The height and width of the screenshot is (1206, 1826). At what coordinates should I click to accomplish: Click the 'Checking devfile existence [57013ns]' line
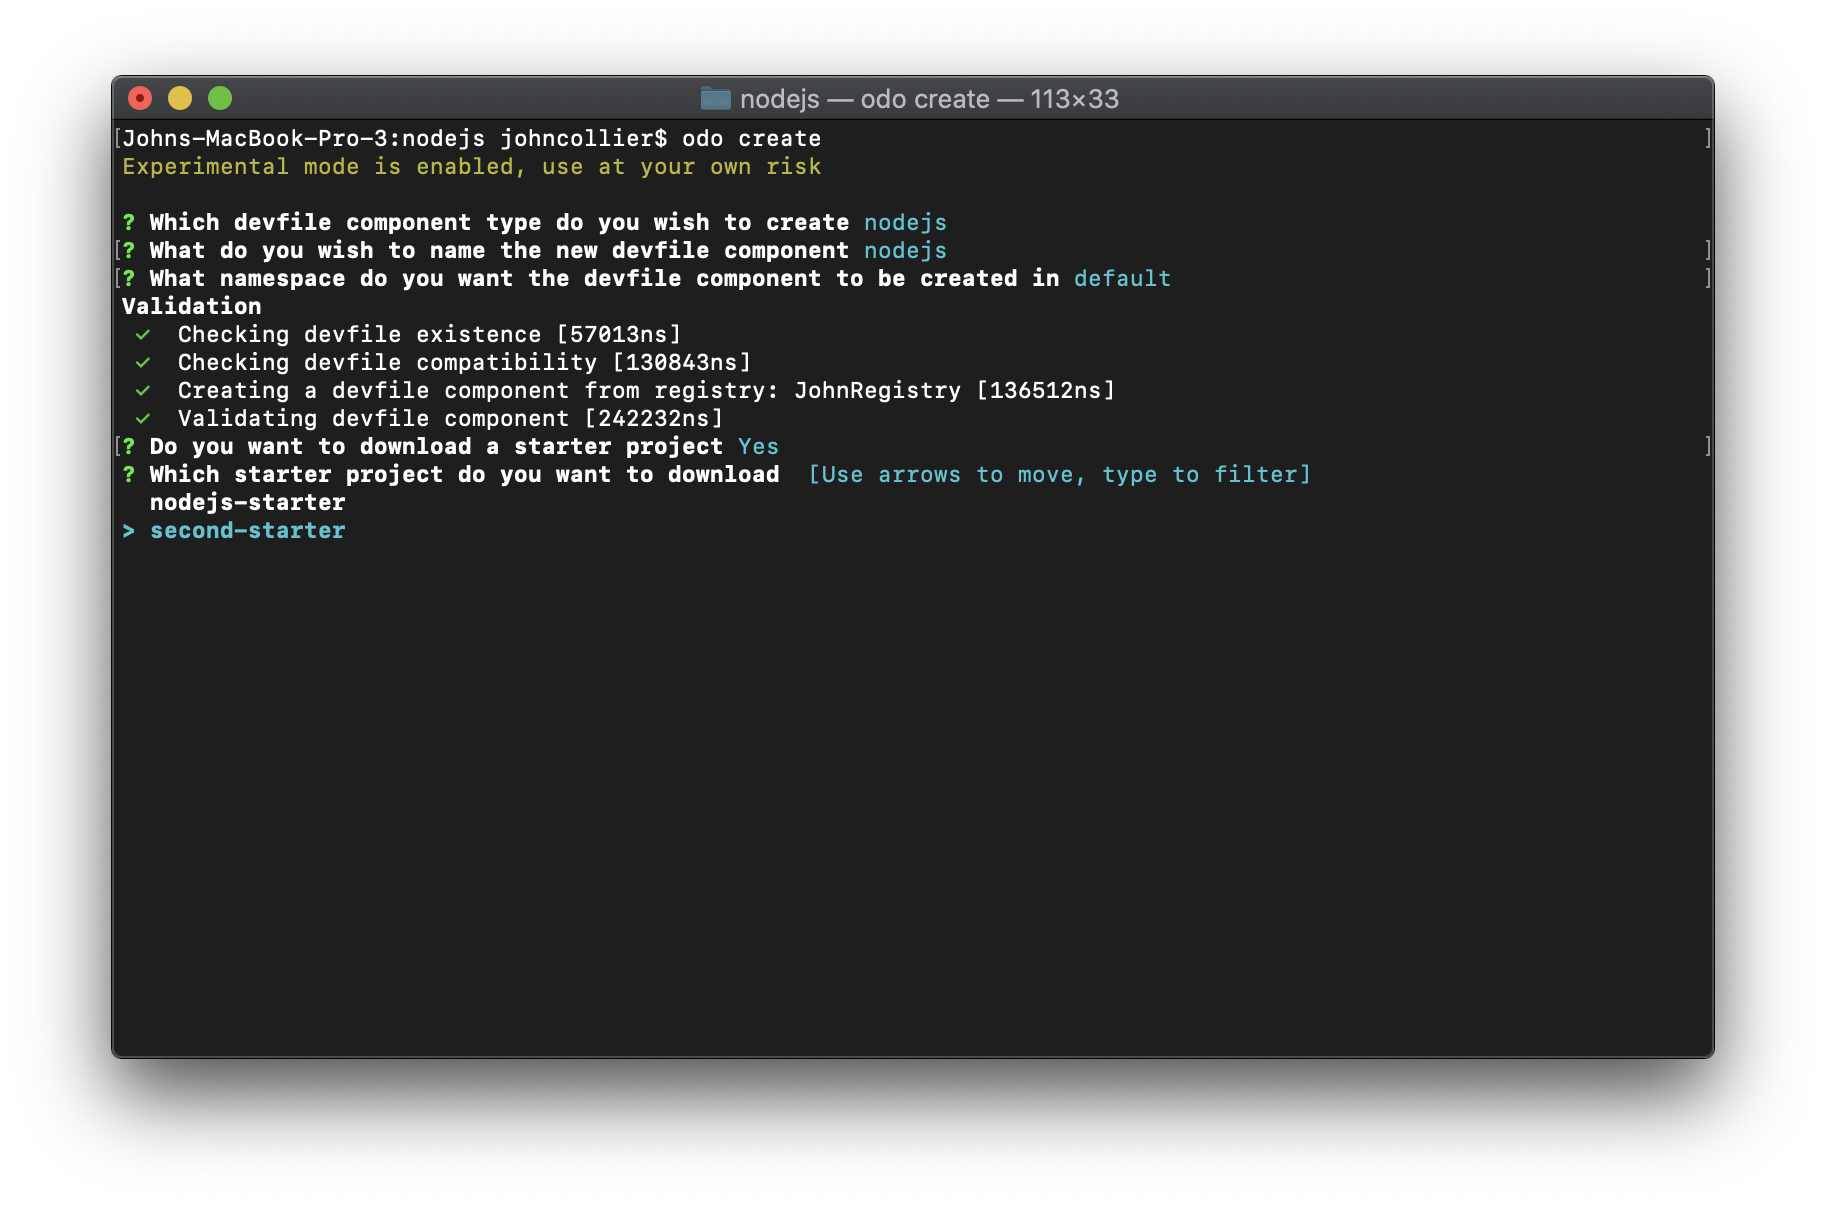[x=429, y=334]
